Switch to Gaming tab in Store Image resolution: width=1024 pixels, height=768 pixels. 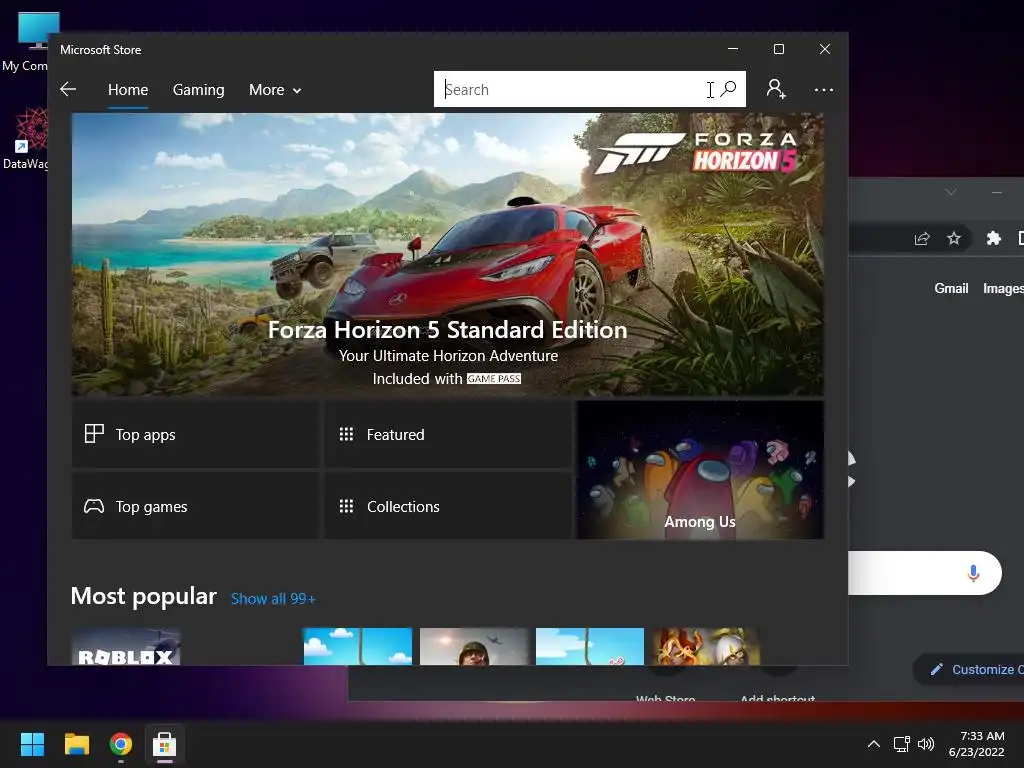tap(199, 89)
